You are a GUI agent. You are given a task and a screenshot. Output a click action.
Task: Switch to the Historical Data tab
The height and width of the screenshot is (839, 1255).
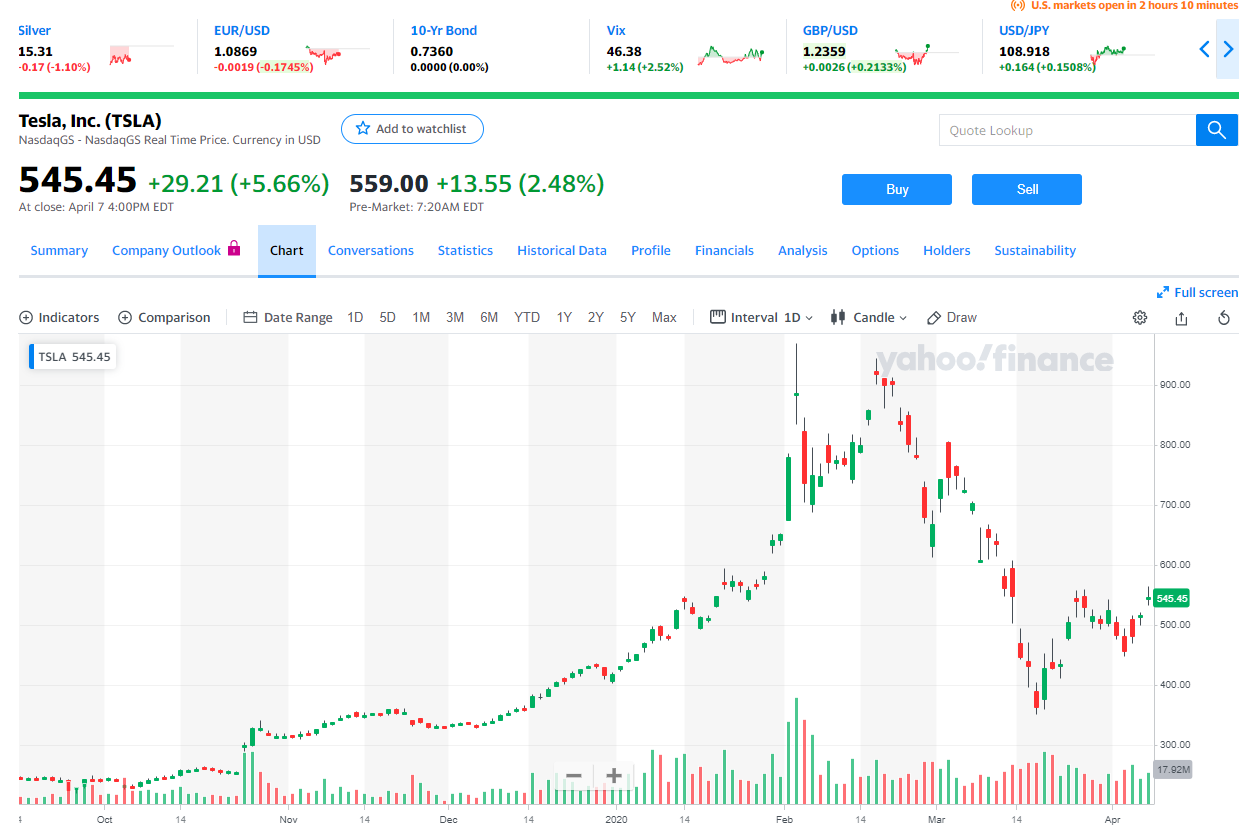561,251
